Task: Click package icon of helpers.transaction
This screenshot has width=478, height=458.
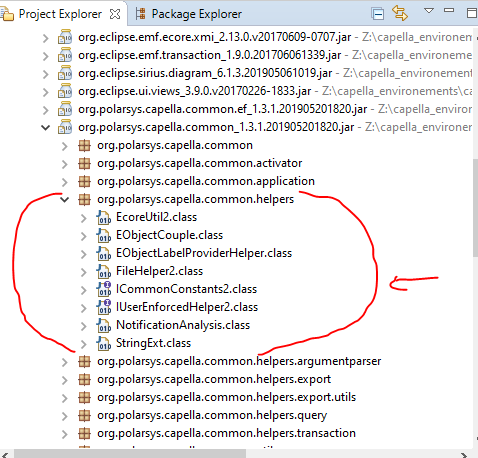Action: (84, 434)
